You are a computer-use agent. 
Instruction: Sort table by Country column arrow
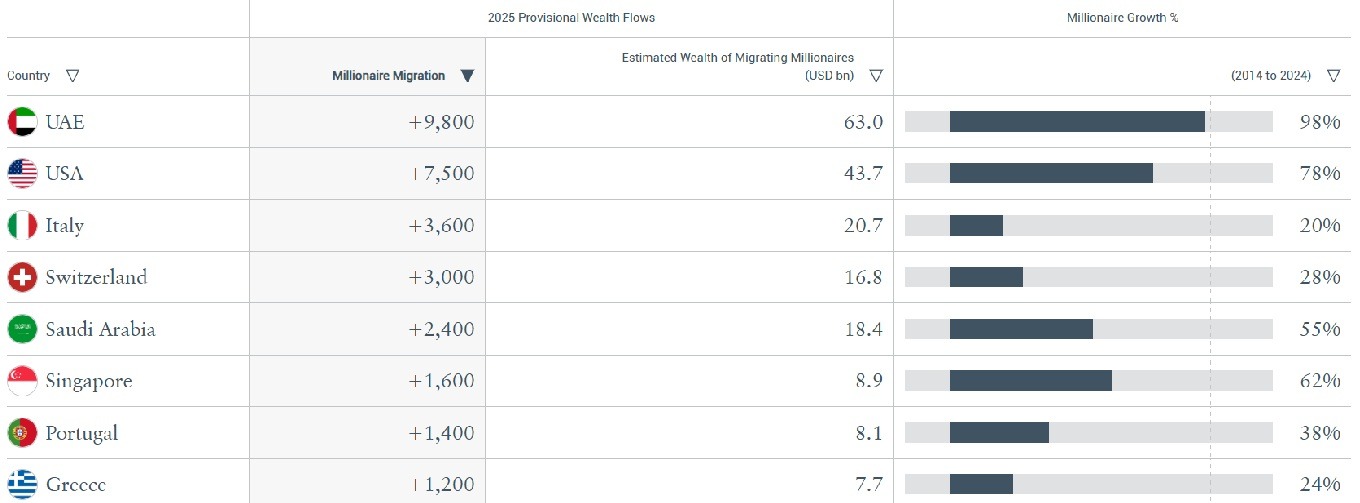(x=72, y=76)
